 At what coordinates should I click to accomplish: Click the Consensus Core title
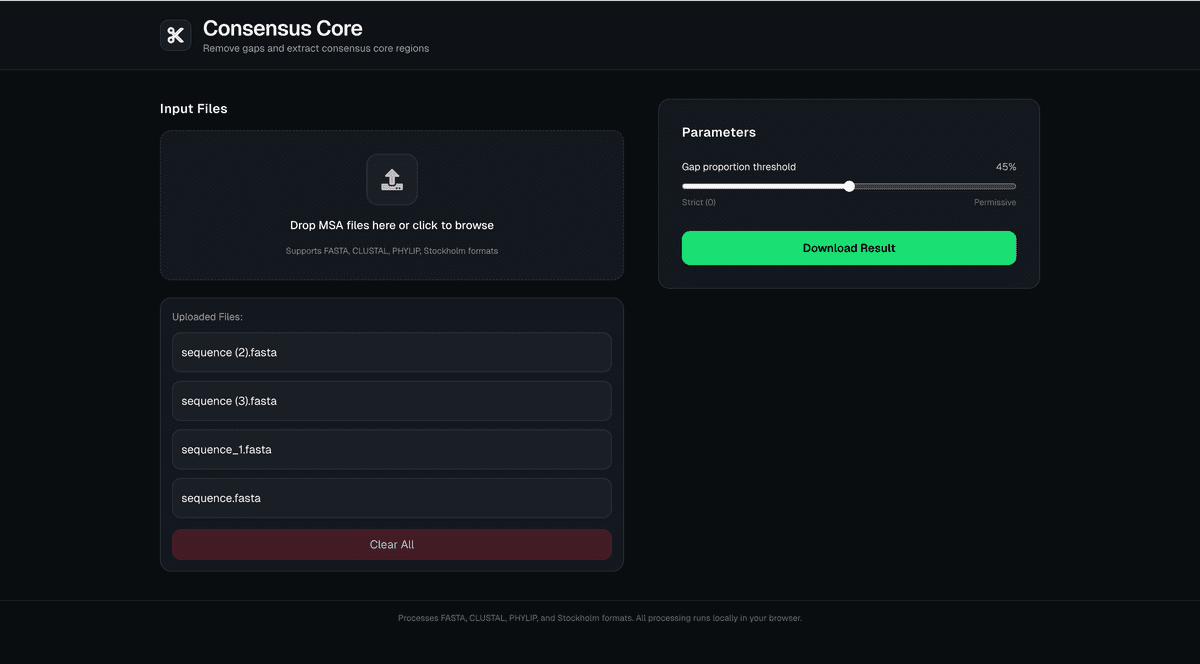(x=282, y=28)
